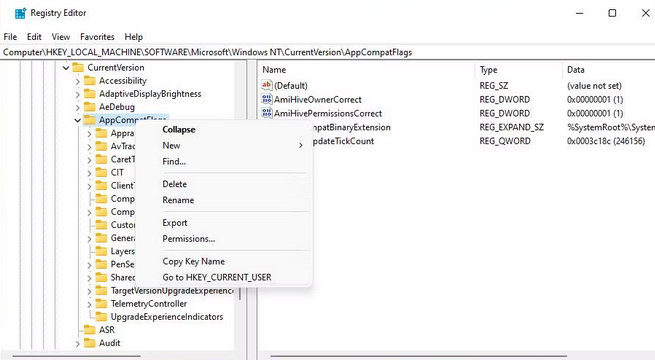
Task: Select the UpgradeExperienceIndicators tree item
Action: (167, 317)
